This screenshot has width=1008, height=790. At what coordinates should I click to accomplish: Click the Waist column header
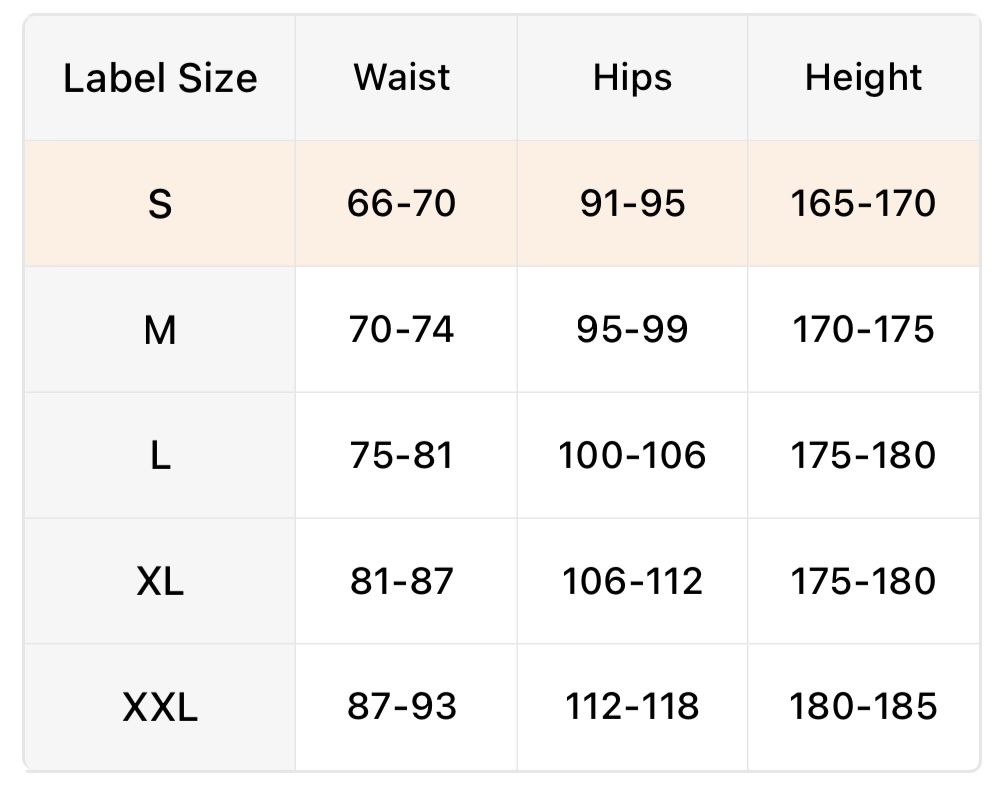click(x=402, y=77)
